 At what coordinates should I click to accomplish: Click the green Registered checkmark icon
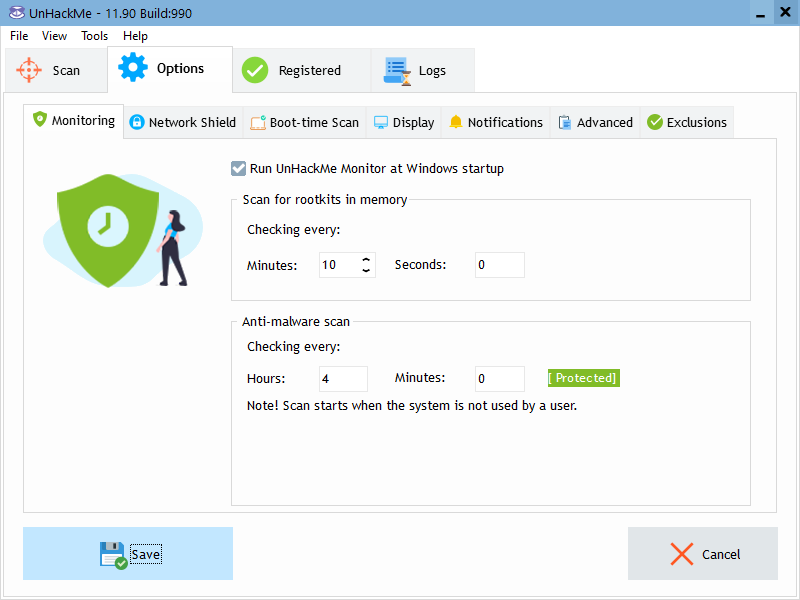[255, 70]
